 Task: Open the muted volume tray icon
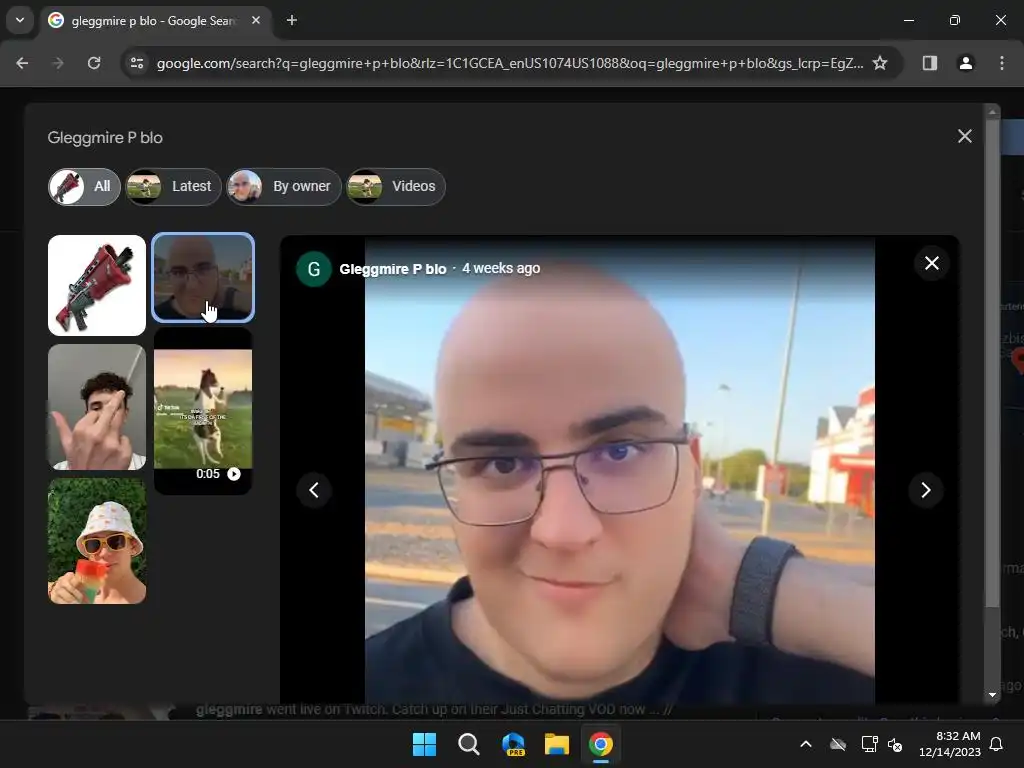pyautogui.click(x=895, y=745)
